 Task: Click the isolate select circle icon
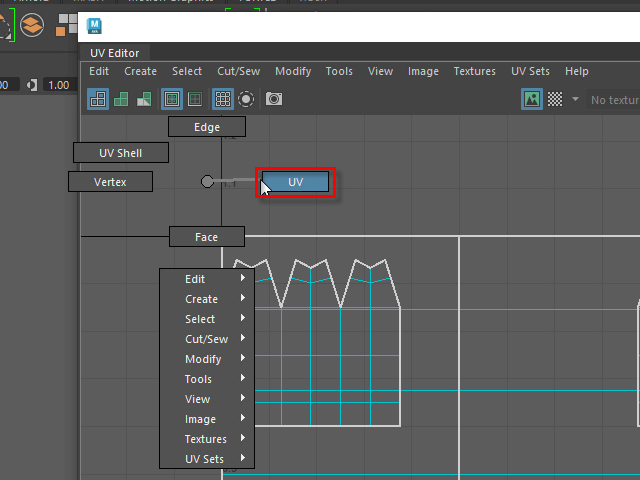point(246,99)
